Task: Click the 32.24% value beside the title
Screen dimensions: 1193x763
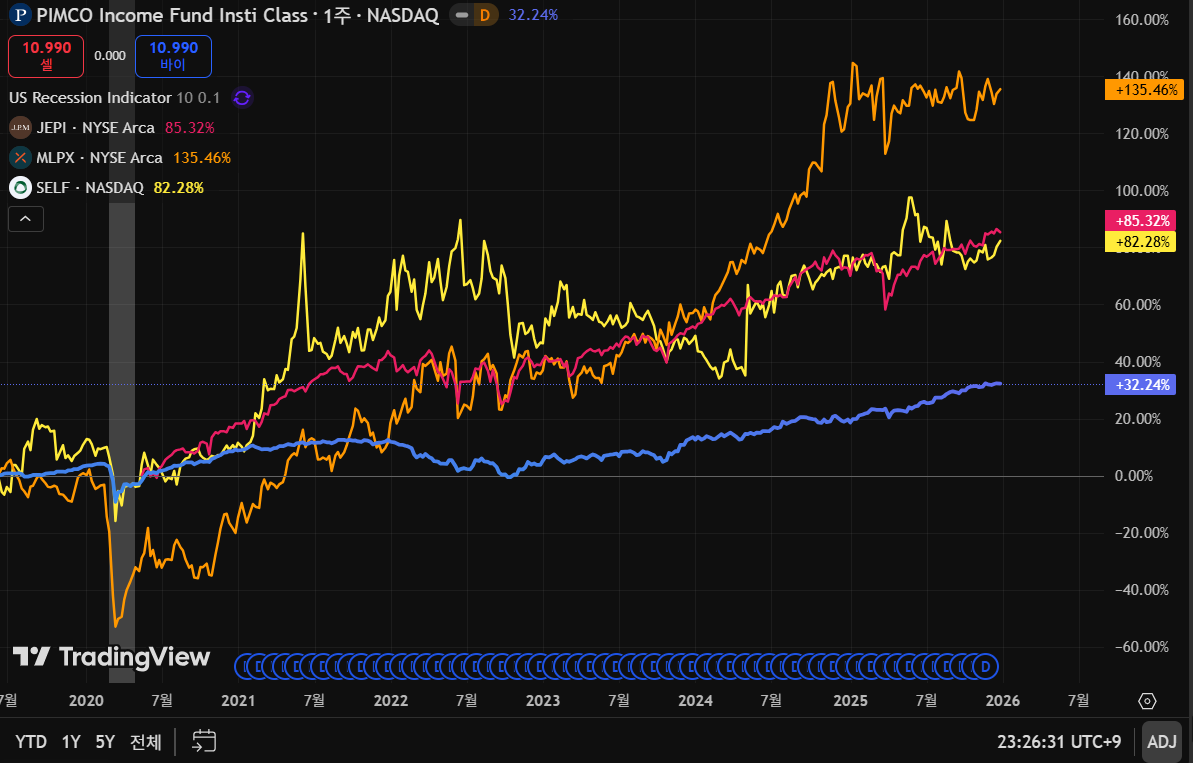Action: coord(533,15)
